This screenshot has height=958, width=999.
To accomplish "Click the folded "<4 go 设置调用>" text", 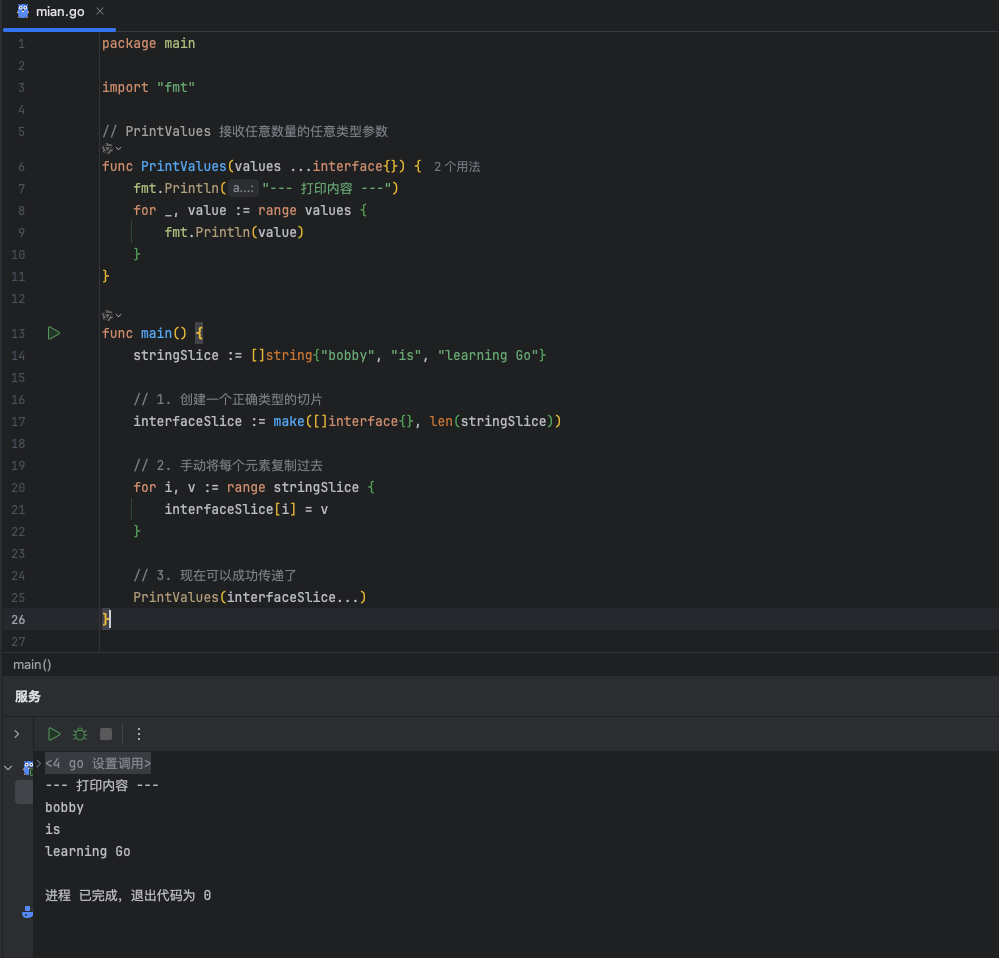I will pyautogui.click(x=98, y=763).
